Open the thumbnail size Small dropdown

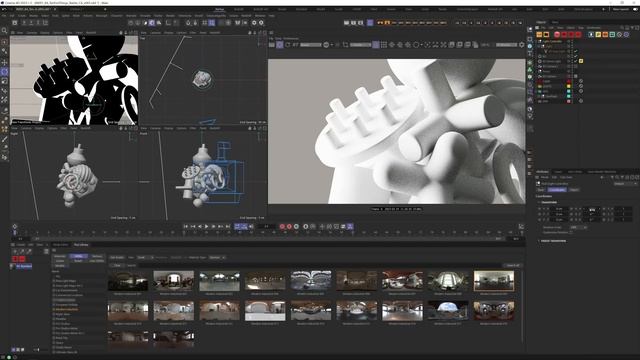pos(144,258)
